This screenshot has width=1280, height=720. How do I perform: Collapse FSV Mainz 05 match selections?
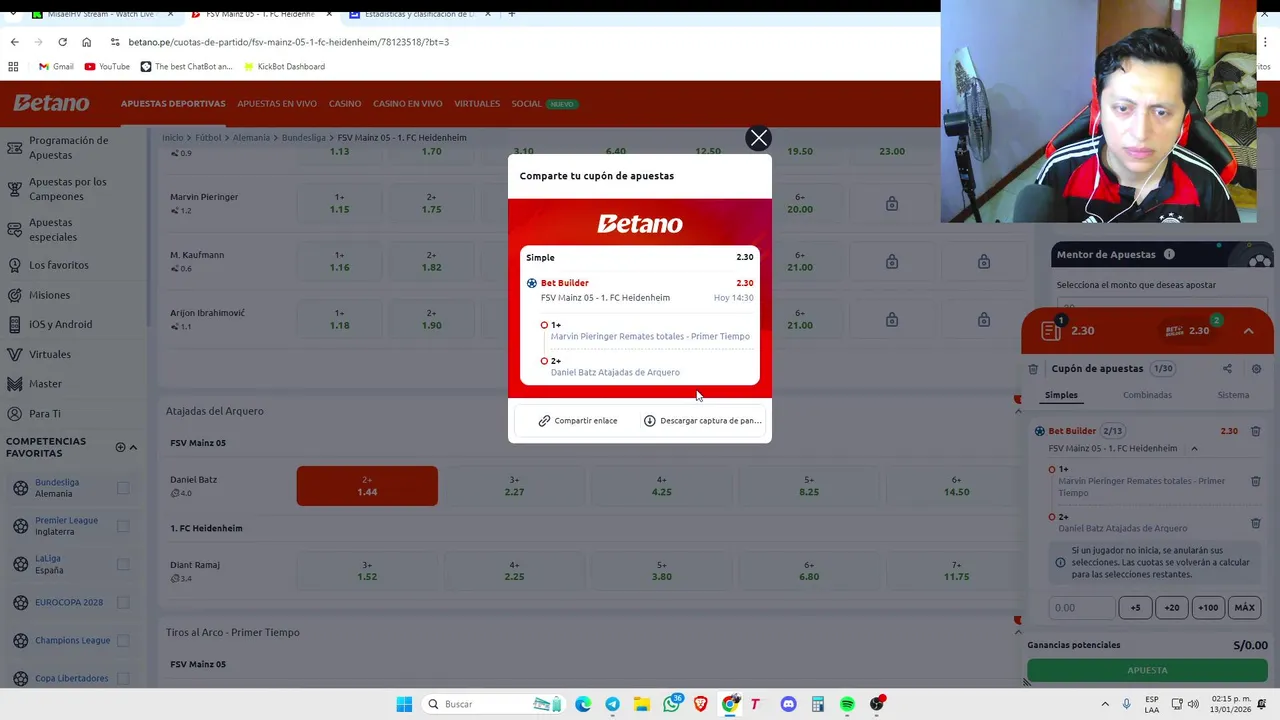coord(1194,449)
